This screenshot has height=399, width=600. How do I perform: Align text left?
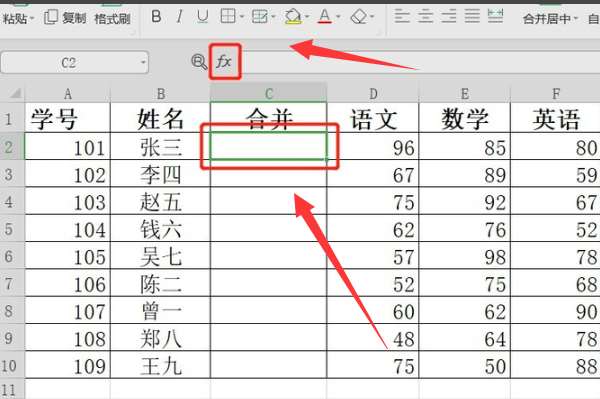tap(402, 16)
